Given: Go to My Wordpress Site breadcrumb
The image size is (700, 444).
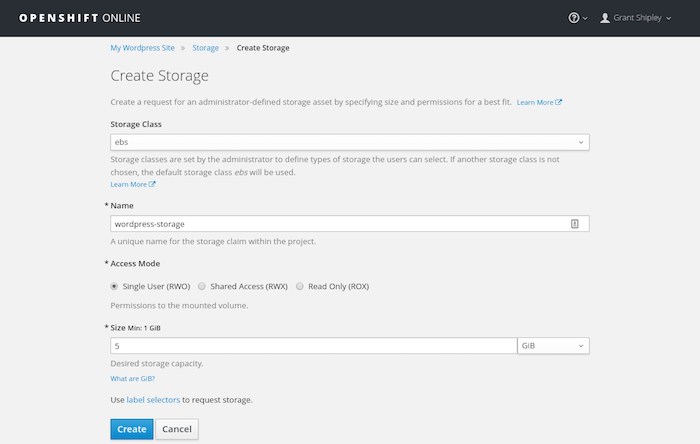Looking at the screenshot, I should (143, 48).
